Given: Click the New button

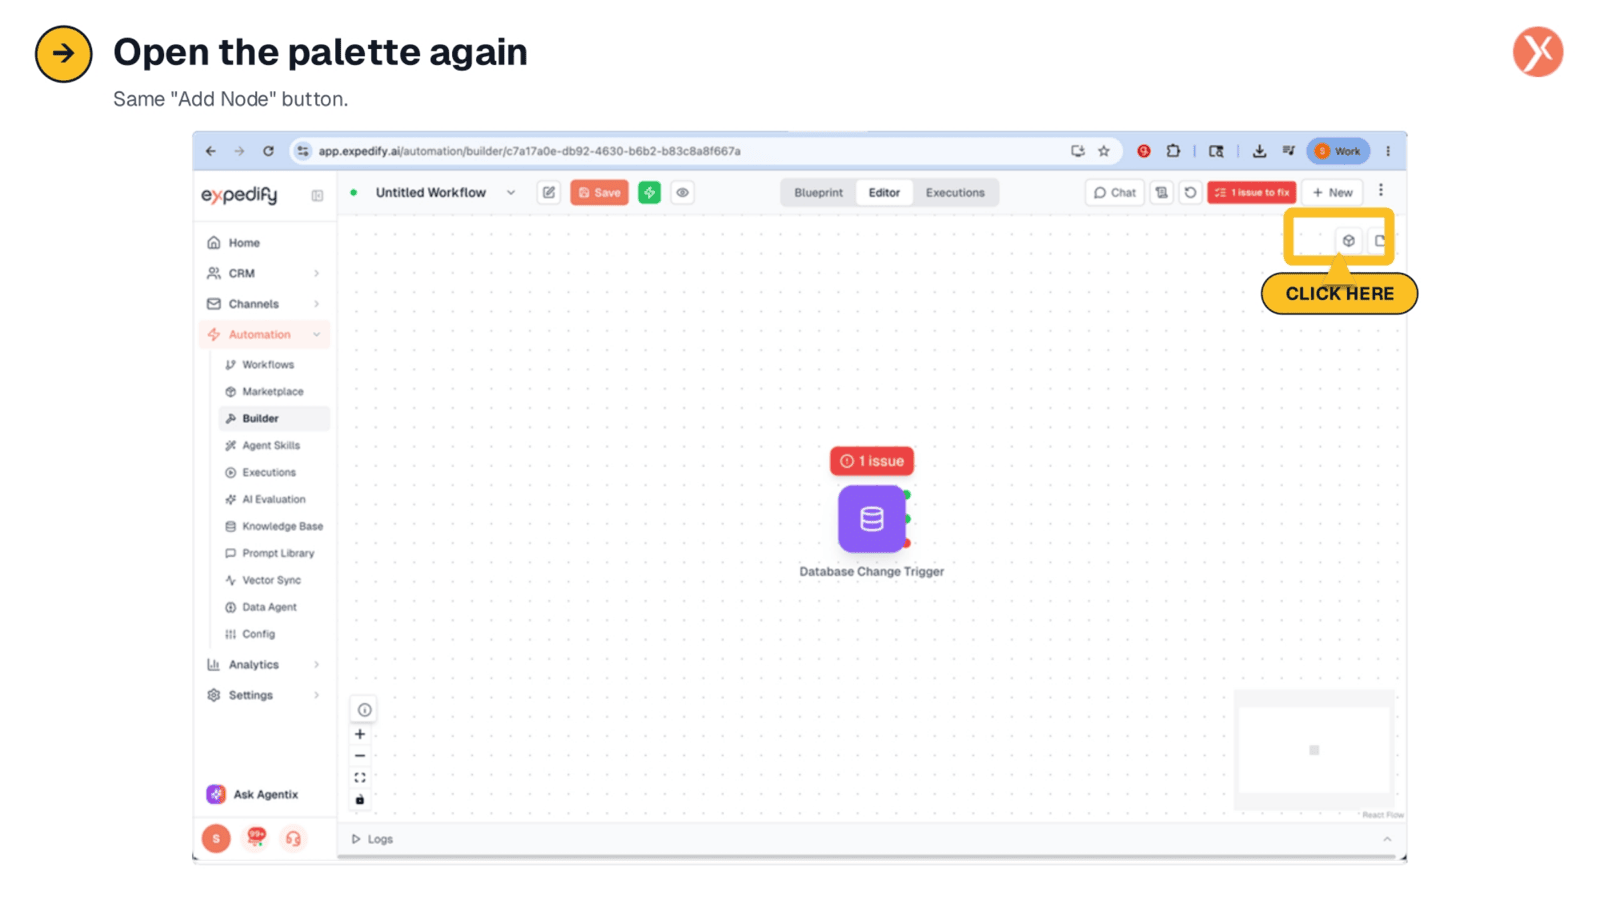Looking at the screenshot, I should point(1332,192).
